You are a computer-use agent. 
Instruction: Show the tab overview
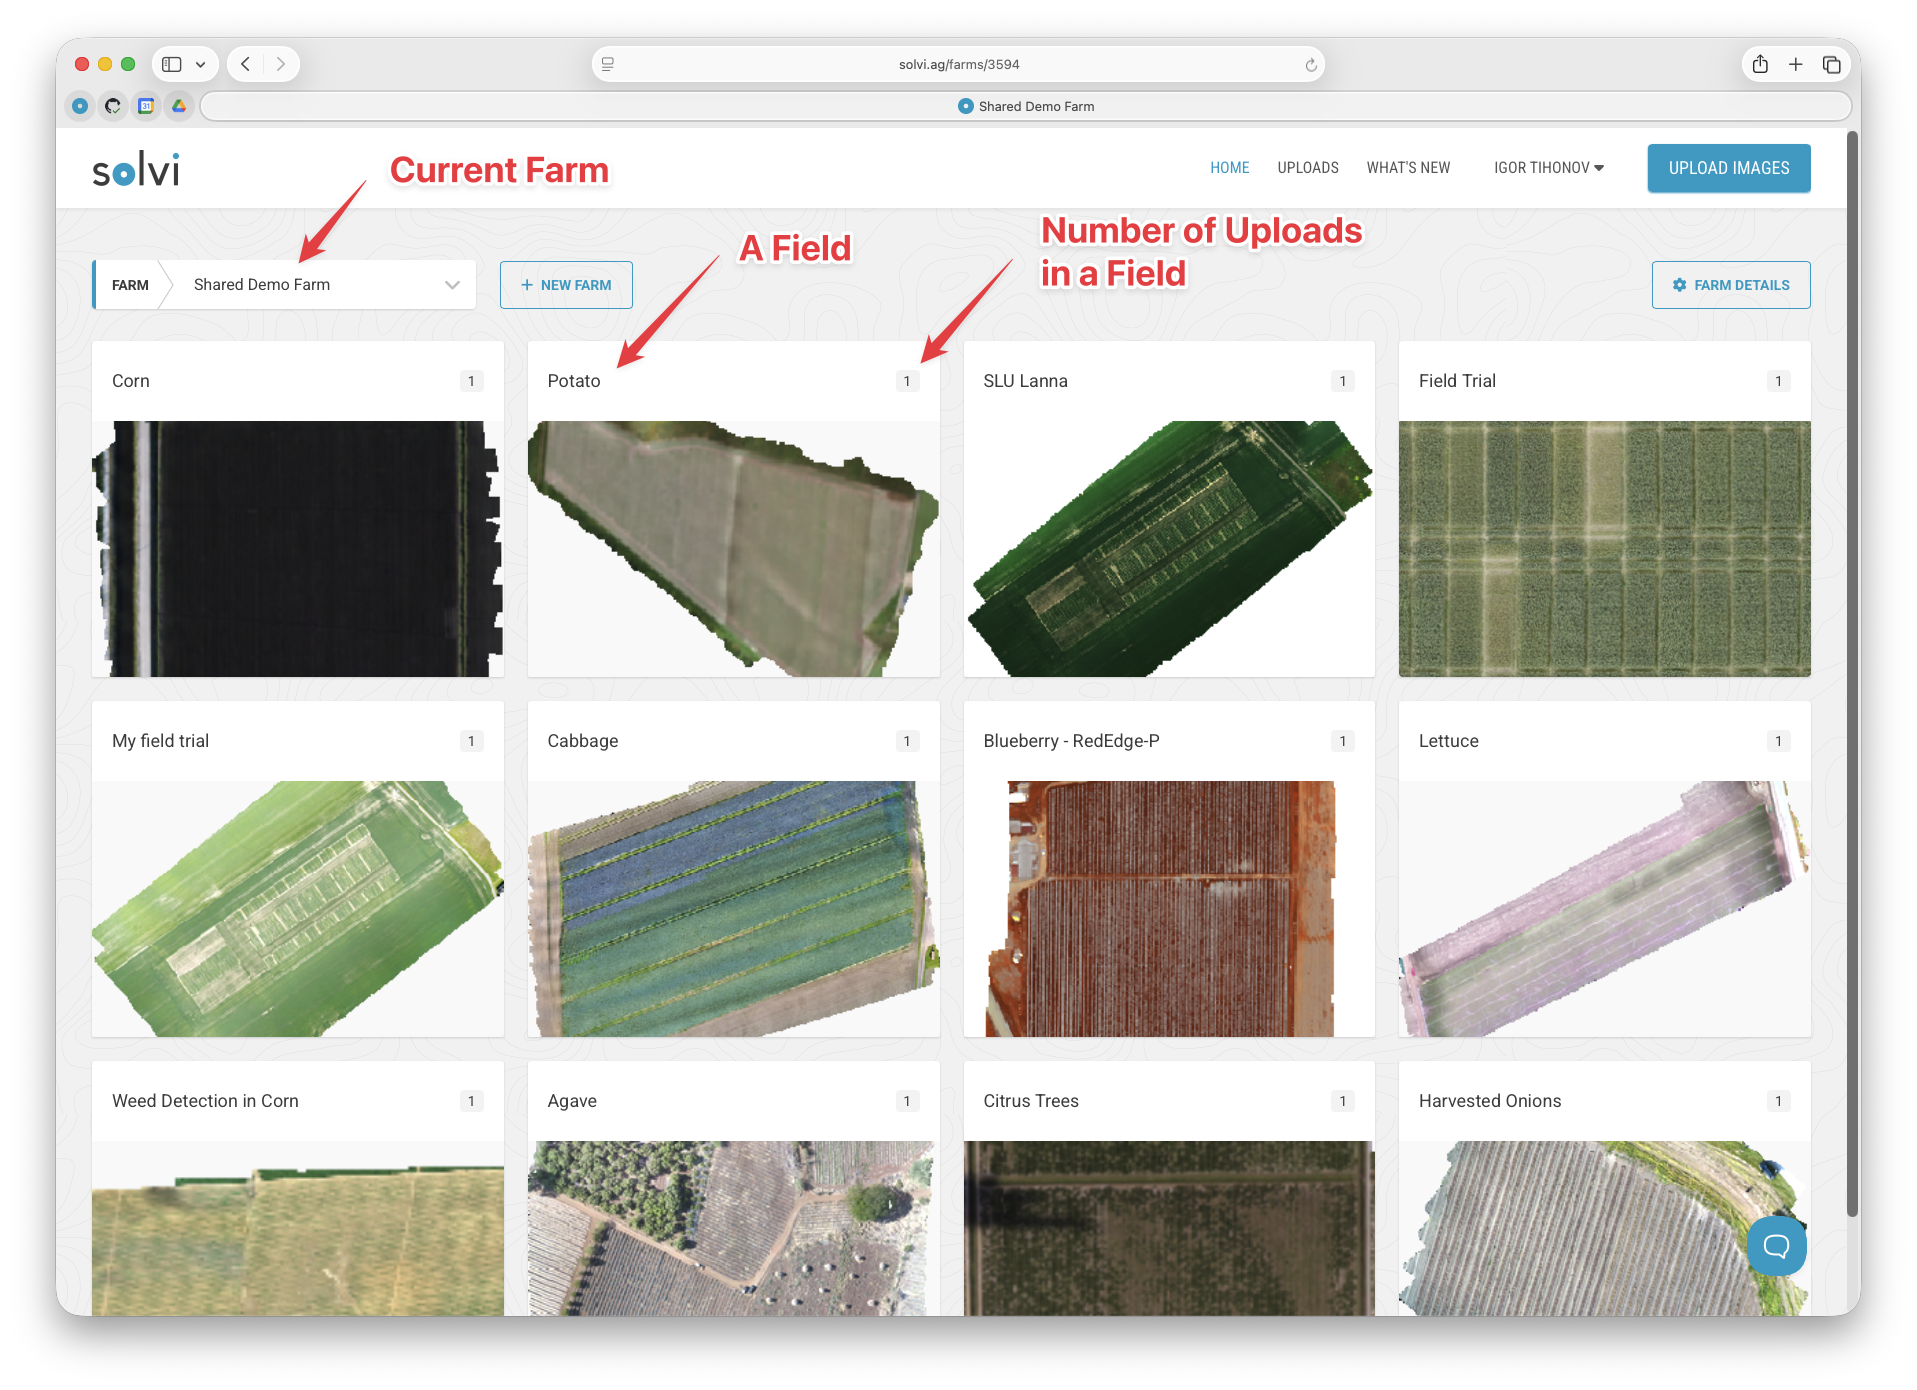tap(1831, 65)
